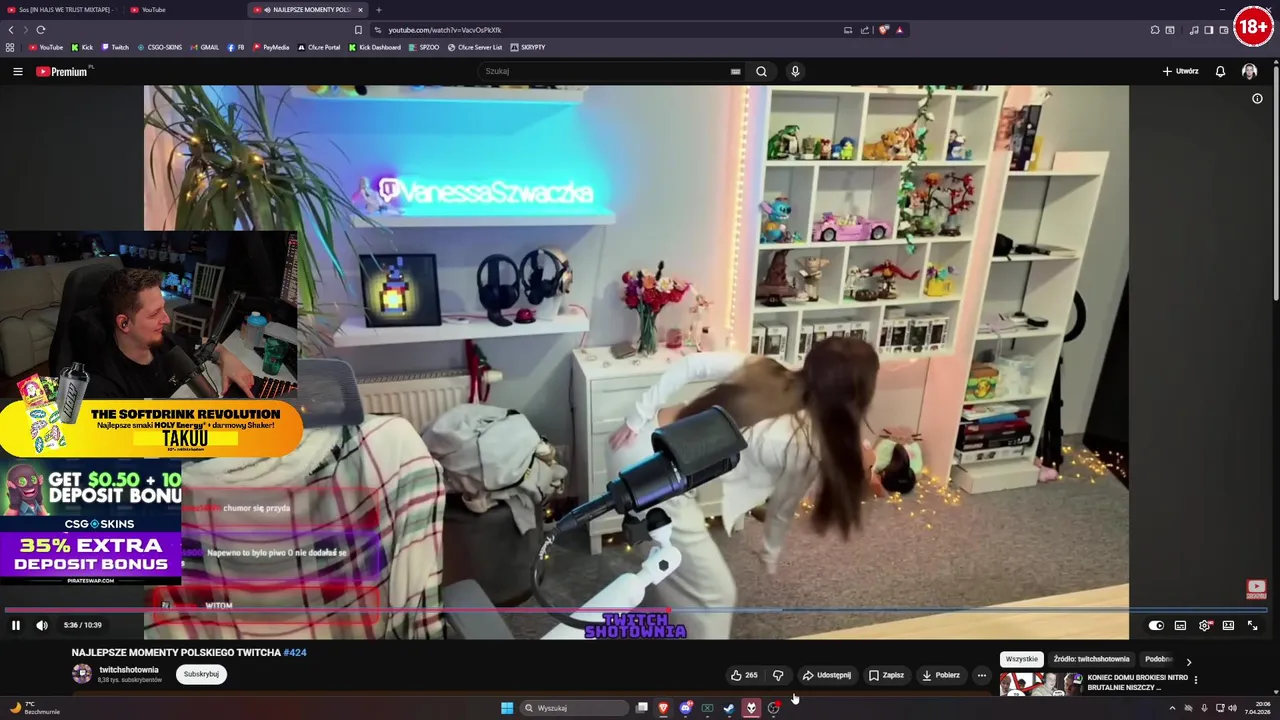The width and height of the screenshot is (1280, 720).
Task: Click the Pobierz download button
Action: (940, 675)
